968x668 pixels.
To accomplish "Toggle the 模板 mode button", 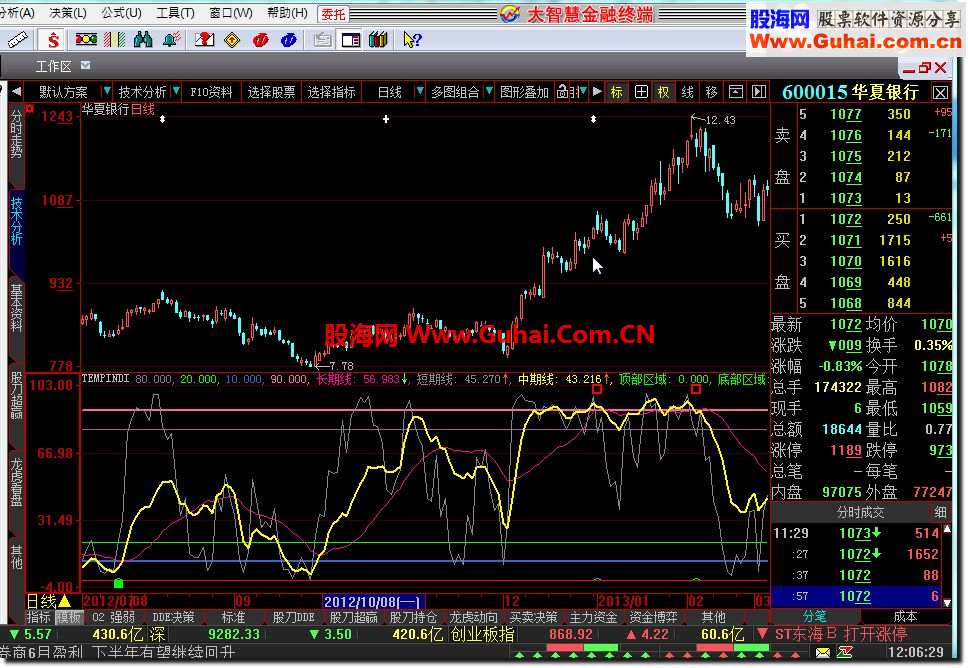I will (69, 617).
